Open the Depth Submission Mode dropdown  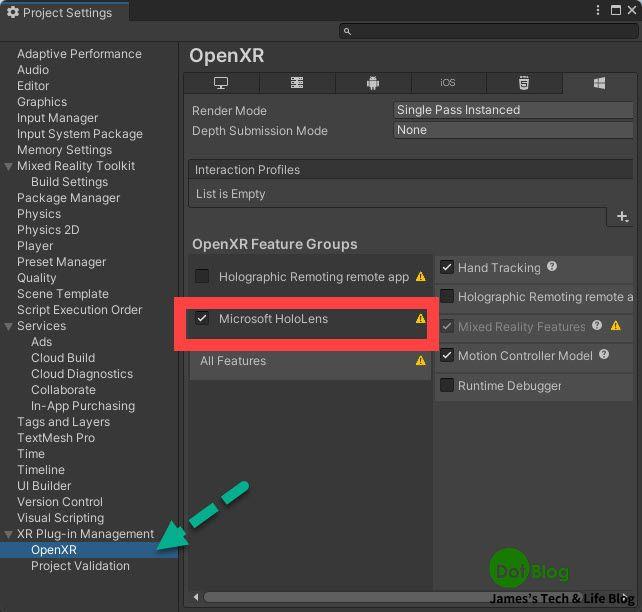513,130
